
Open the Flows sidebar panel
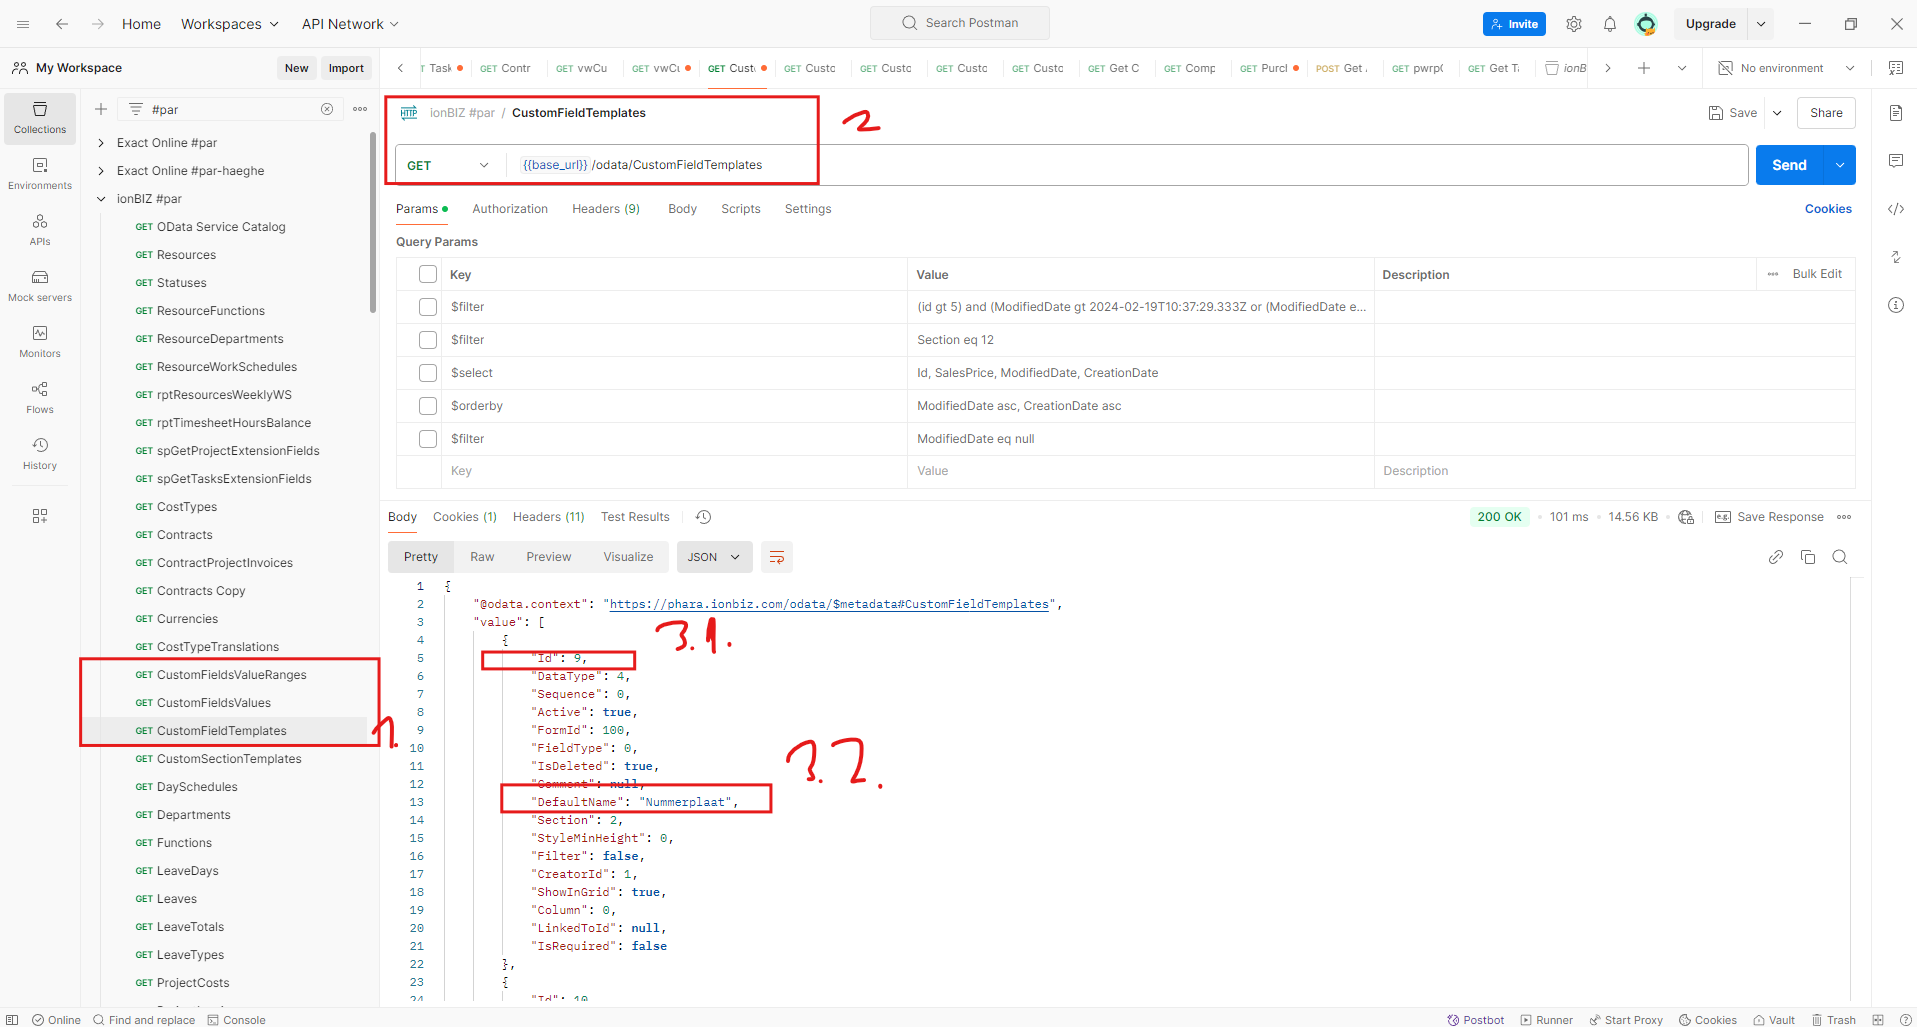coord(40,398)
